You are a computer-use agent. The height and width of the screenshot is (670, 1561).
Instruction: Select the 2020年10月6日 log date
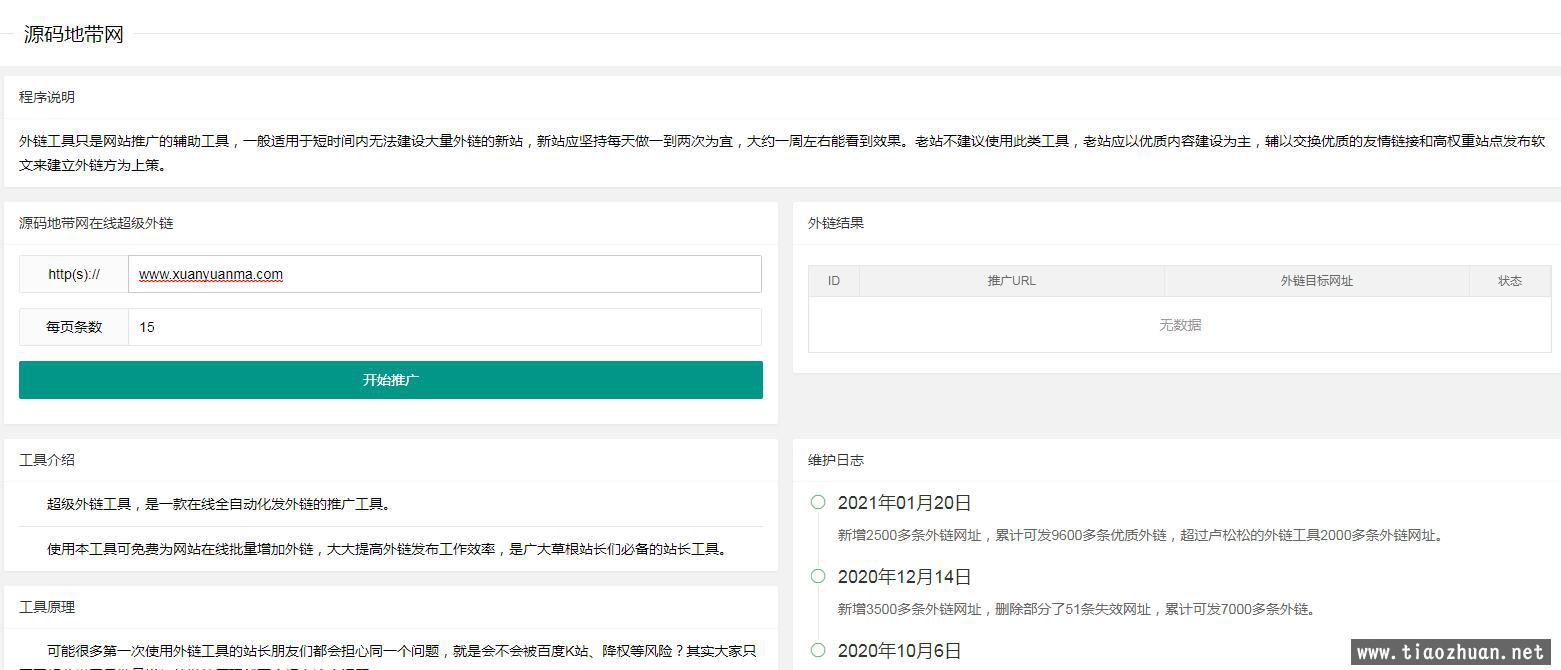coord(900,651)
